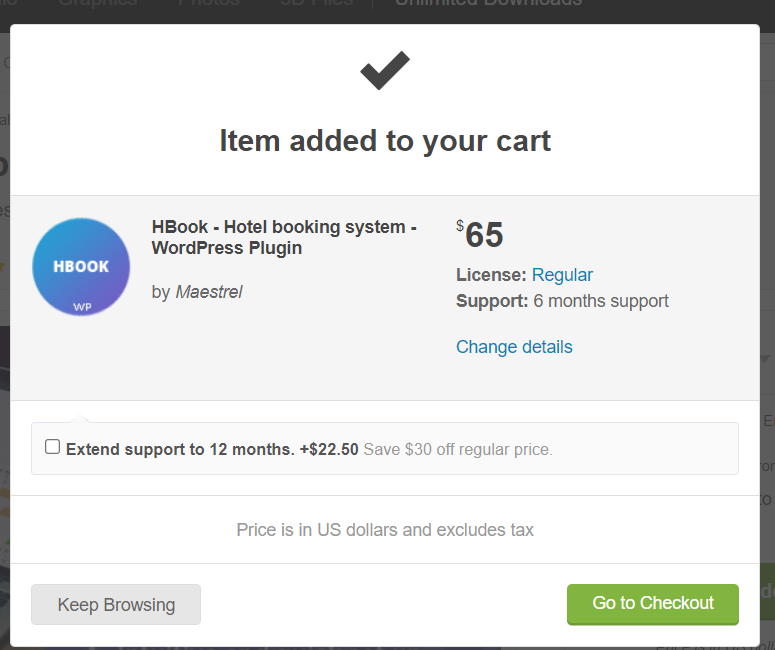Open the Regular license link
775x650 pixels.
coord(562,275)
